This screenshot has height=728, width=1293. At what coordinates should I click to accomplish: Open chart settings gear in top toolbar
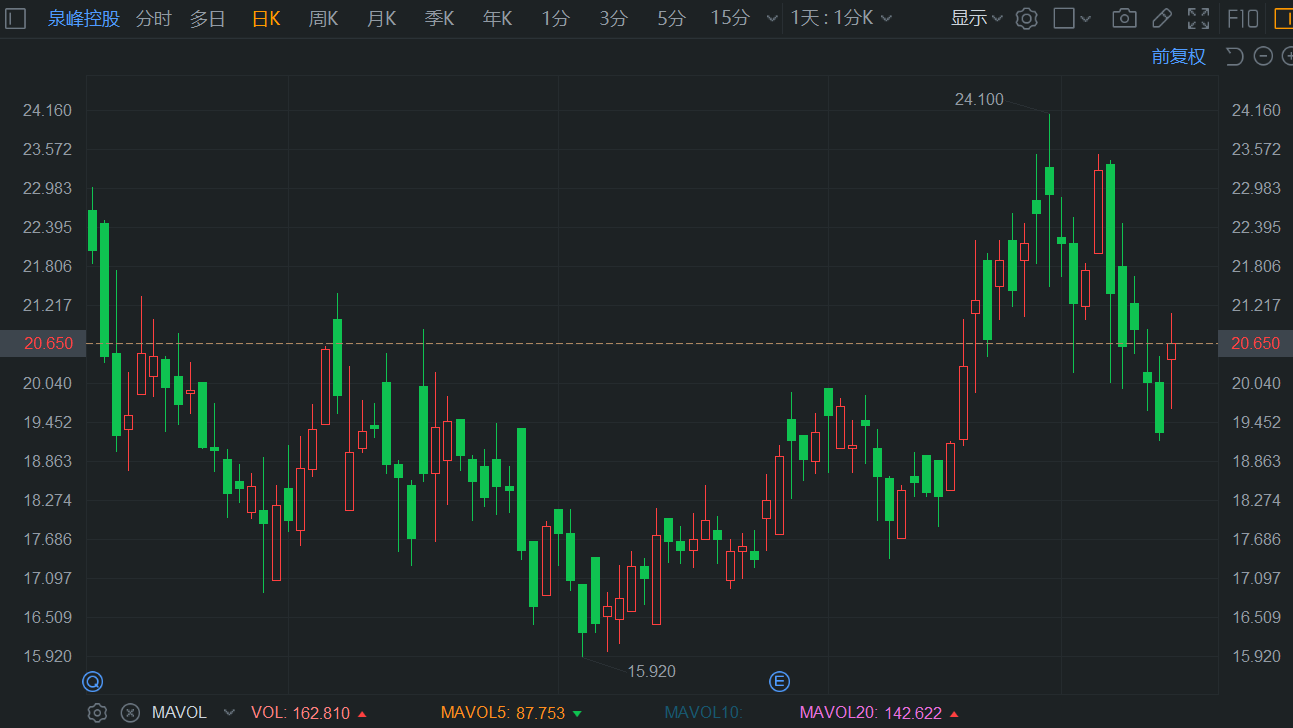1026,18
